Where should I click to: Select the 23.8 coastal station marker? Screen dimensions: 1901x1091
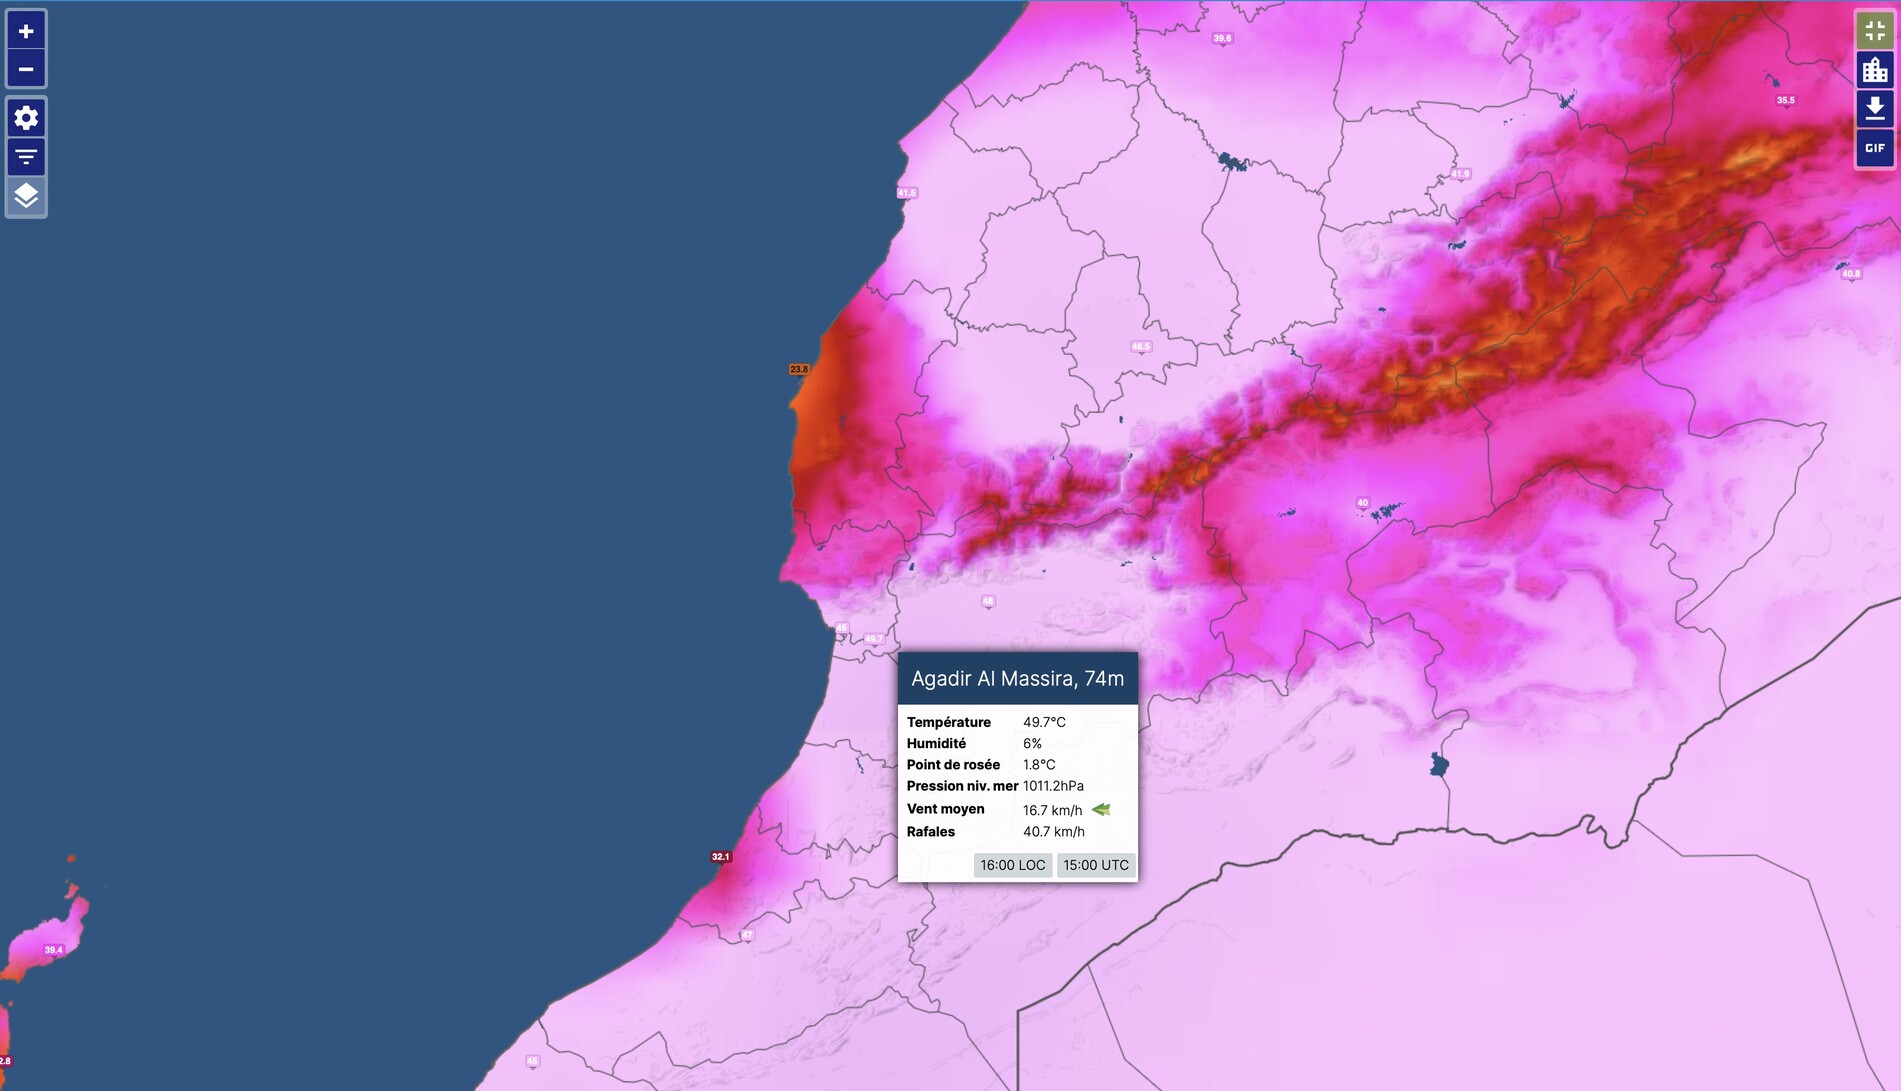(799, 370)
